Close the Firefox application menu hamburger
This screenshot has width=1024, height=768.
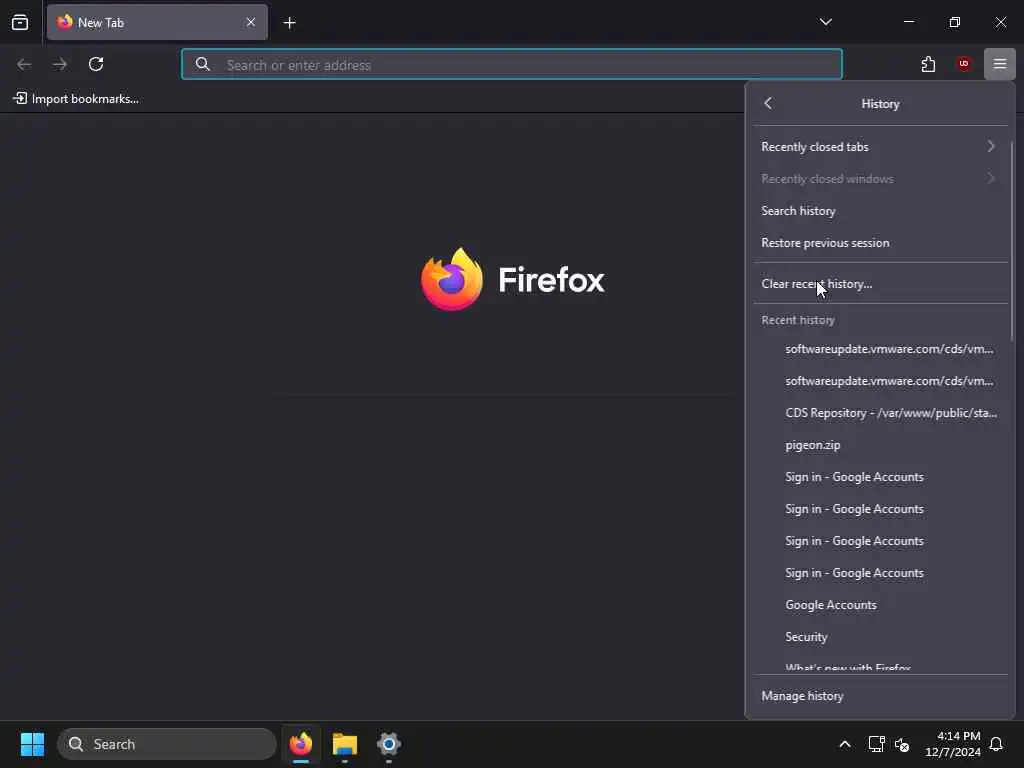coord(999,64)
